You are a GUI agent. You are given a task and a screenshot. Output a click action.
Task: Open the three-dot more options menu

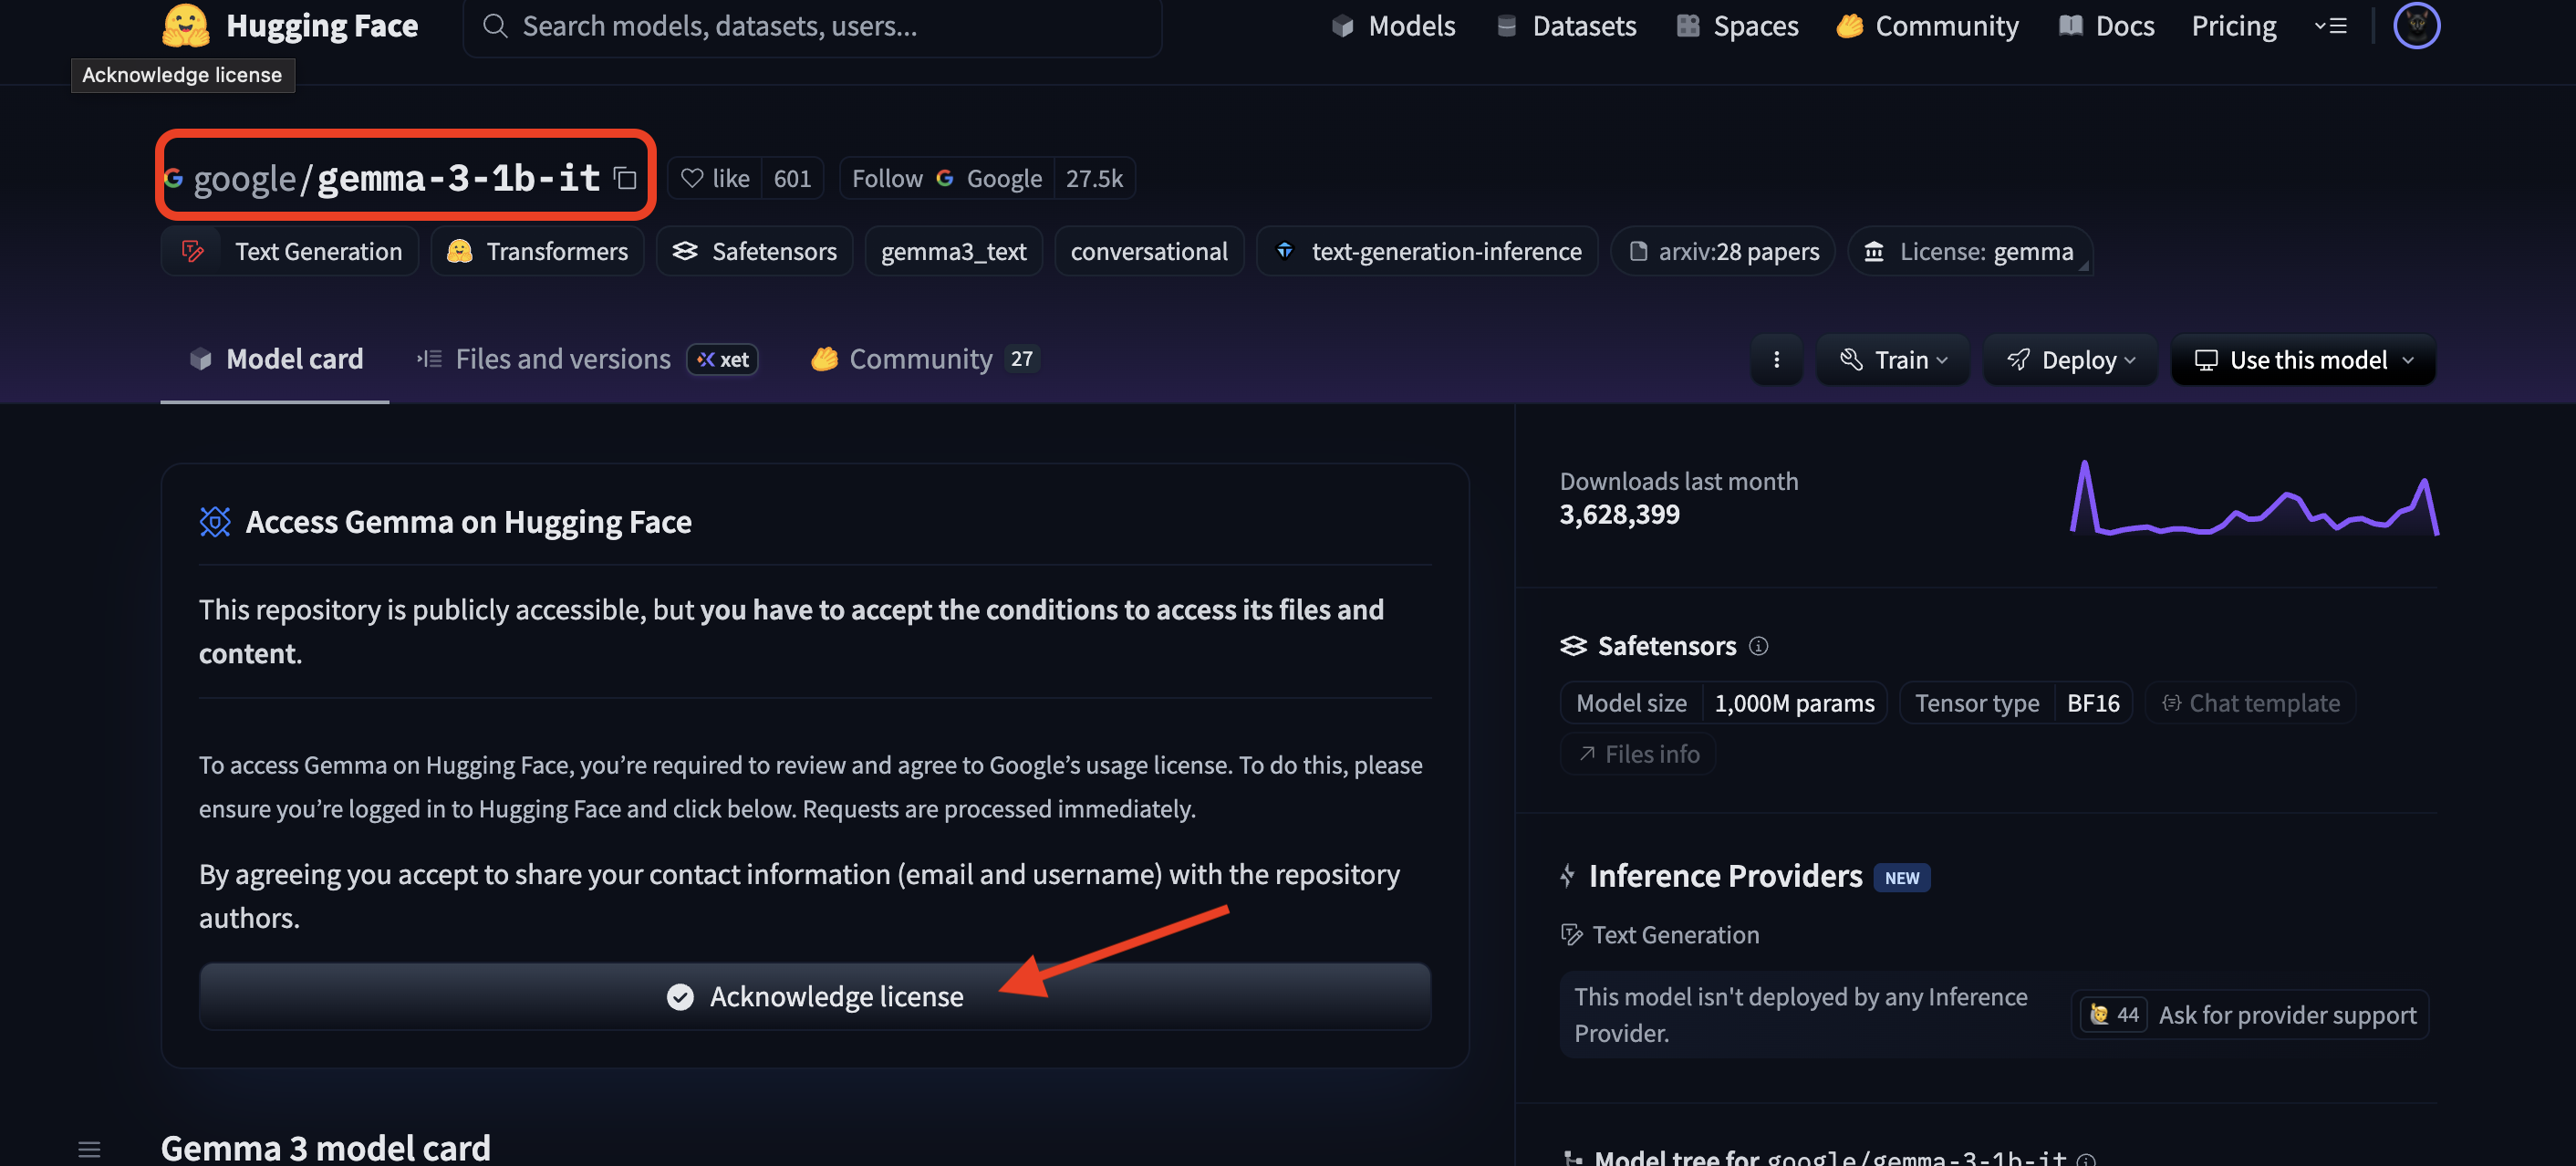tap(1776, 360)
